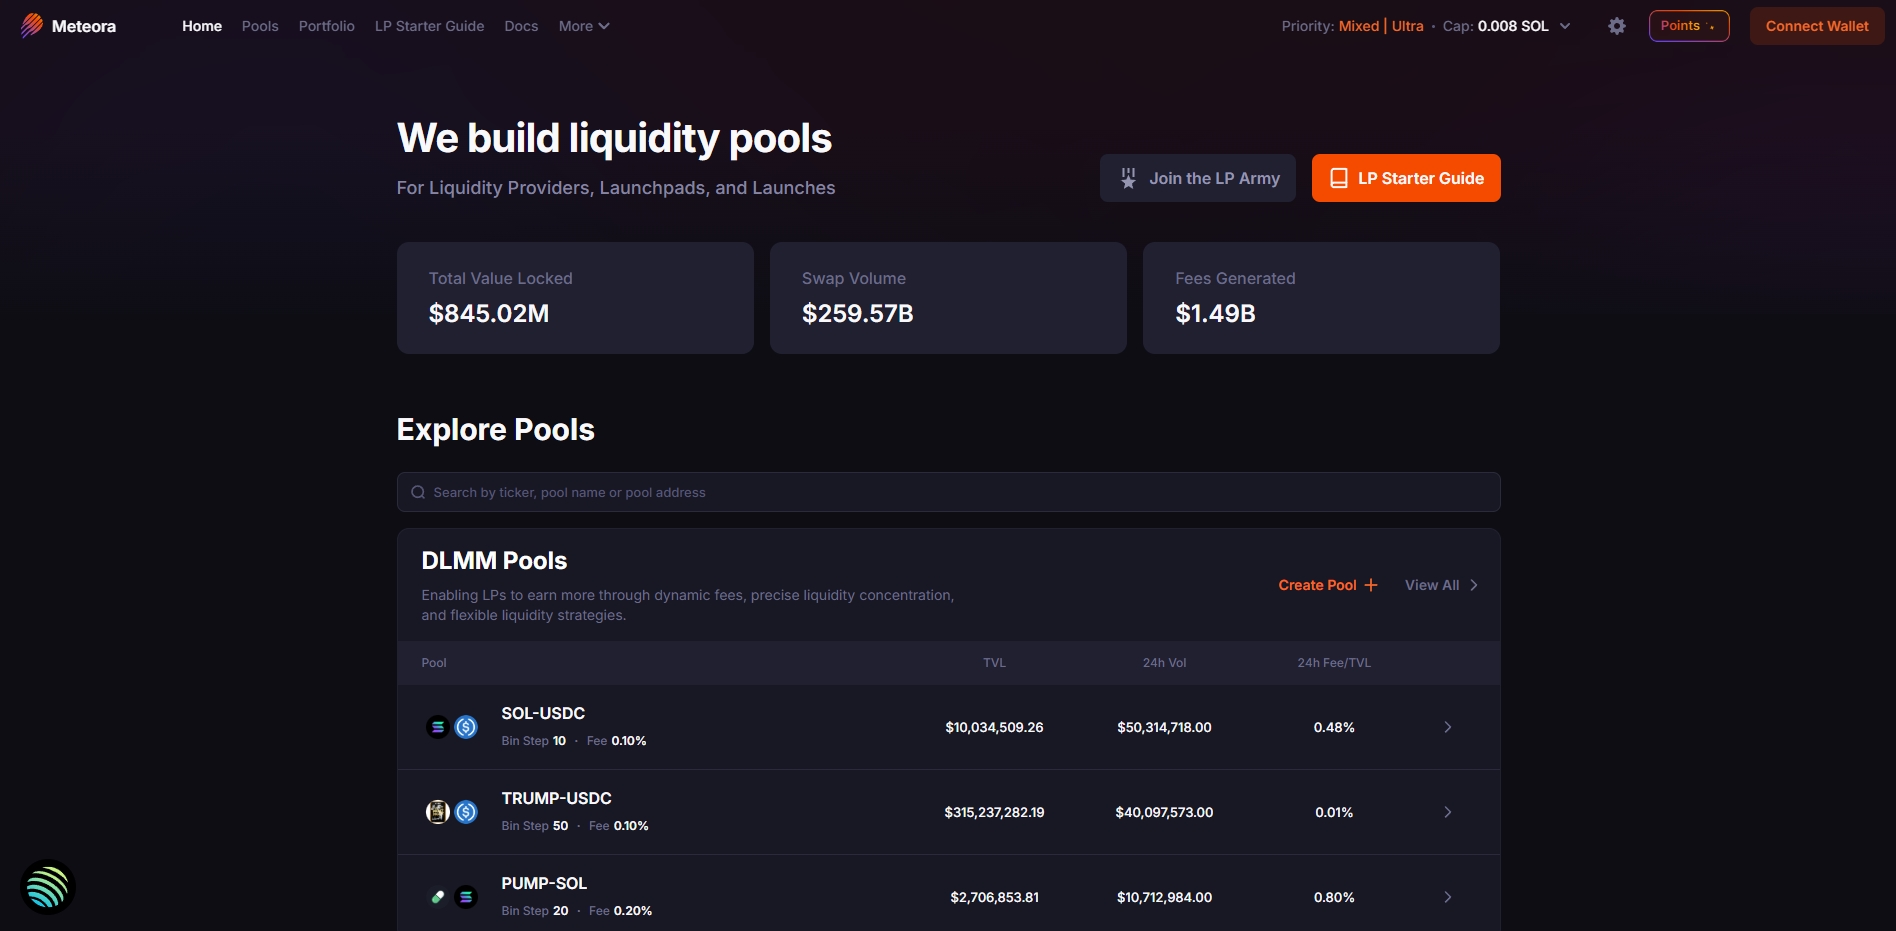The width and height of the screenshot is (1896, 931).
Task: Follow the View All DLMM pools link
Action: [x=1440, y=585]
